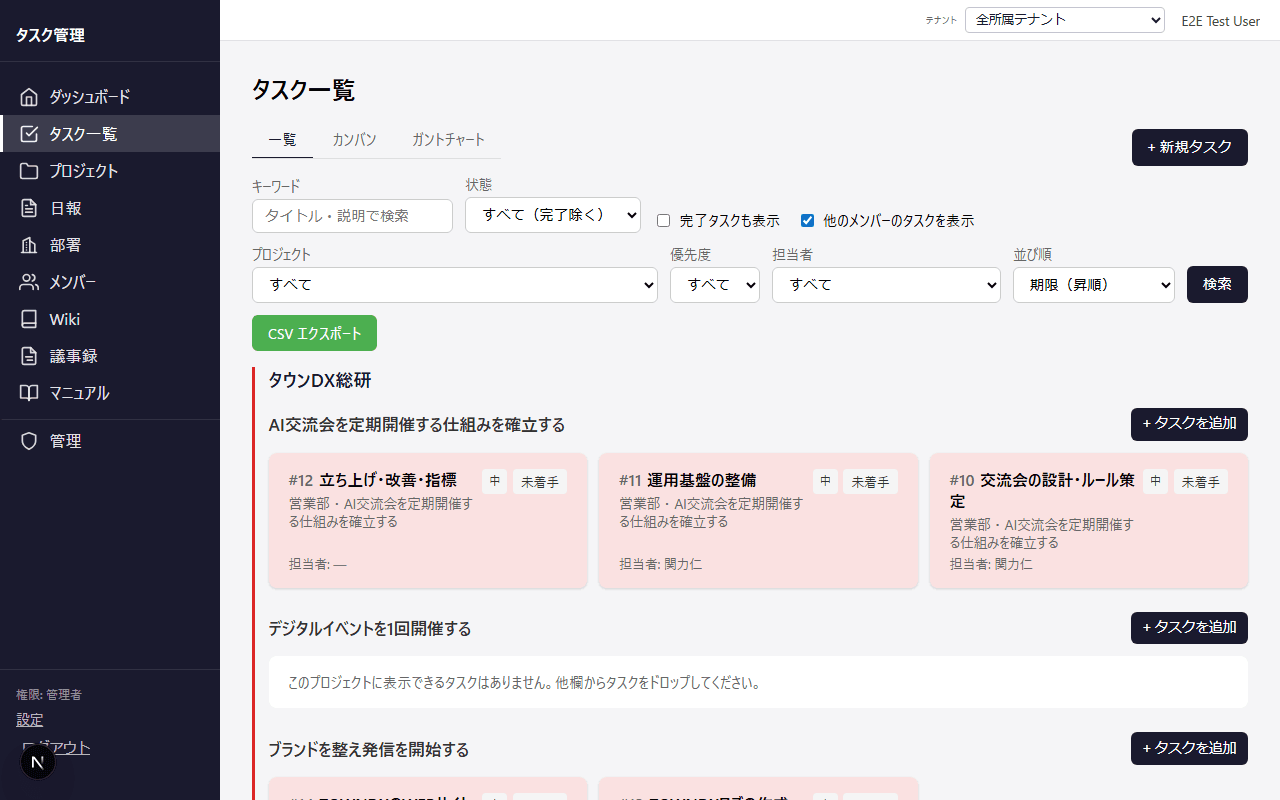Open the 全所属テナント tenant selector
1280x800 pixels.
coord(1064,19)
